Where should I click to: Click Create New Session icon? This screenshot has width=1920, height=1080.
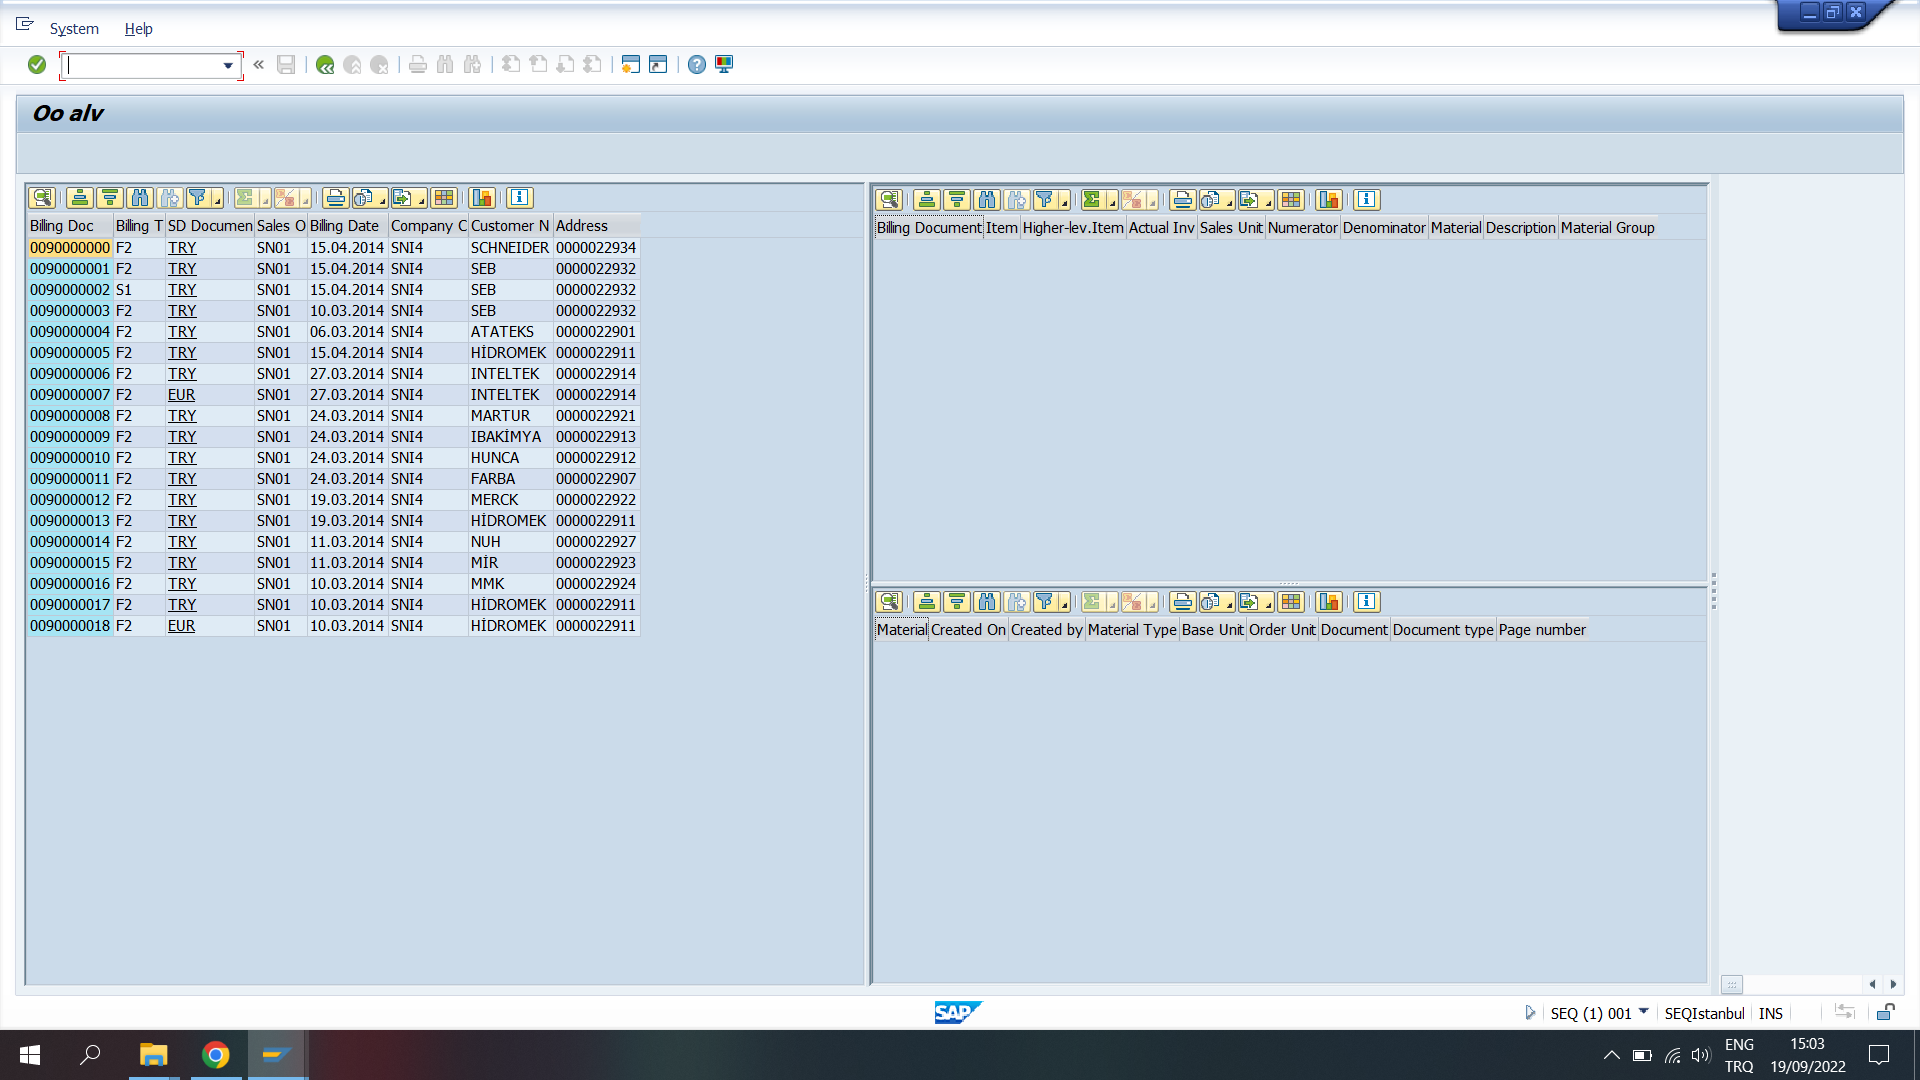630,65
